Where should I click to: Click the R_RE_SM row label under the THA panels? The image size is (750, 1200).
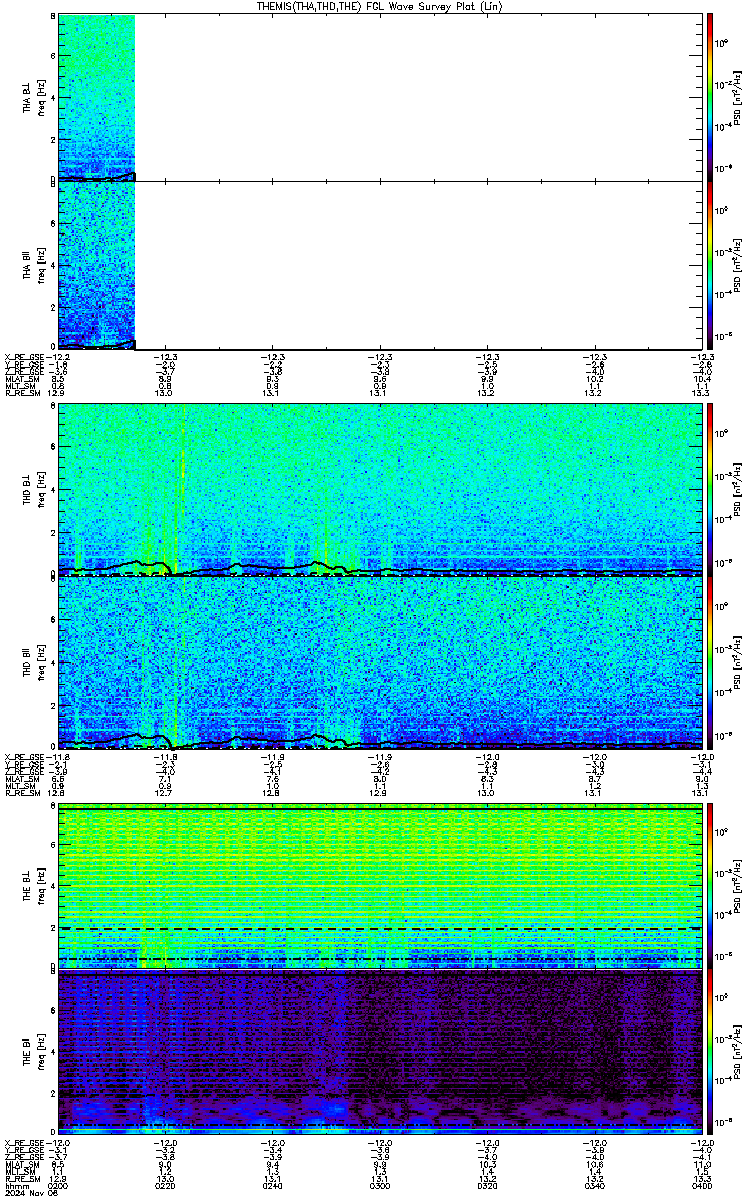pos(23,393)
